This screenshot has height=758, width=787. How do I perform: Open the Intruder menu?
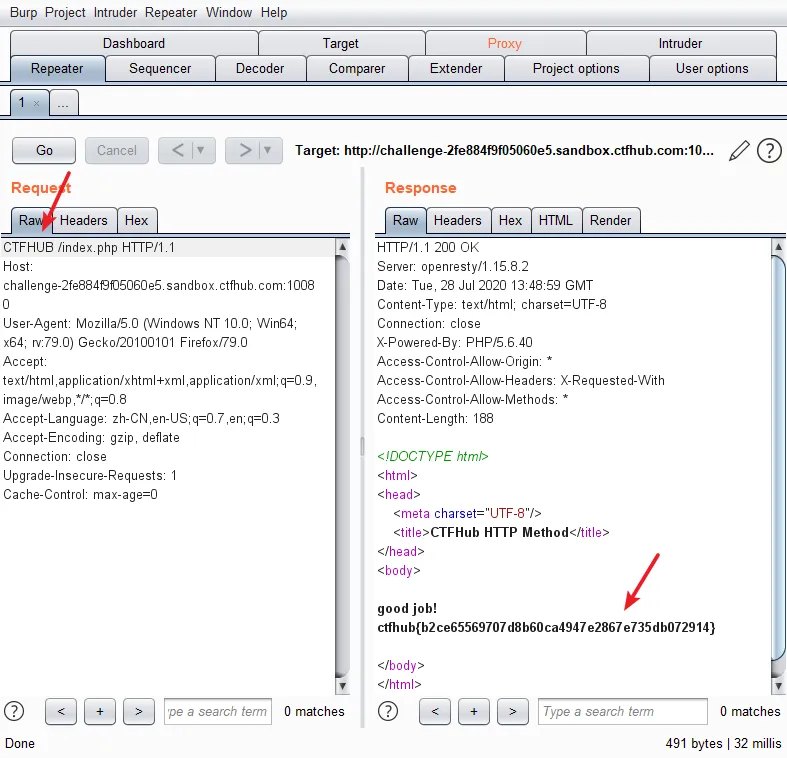(x=115, y=13)
